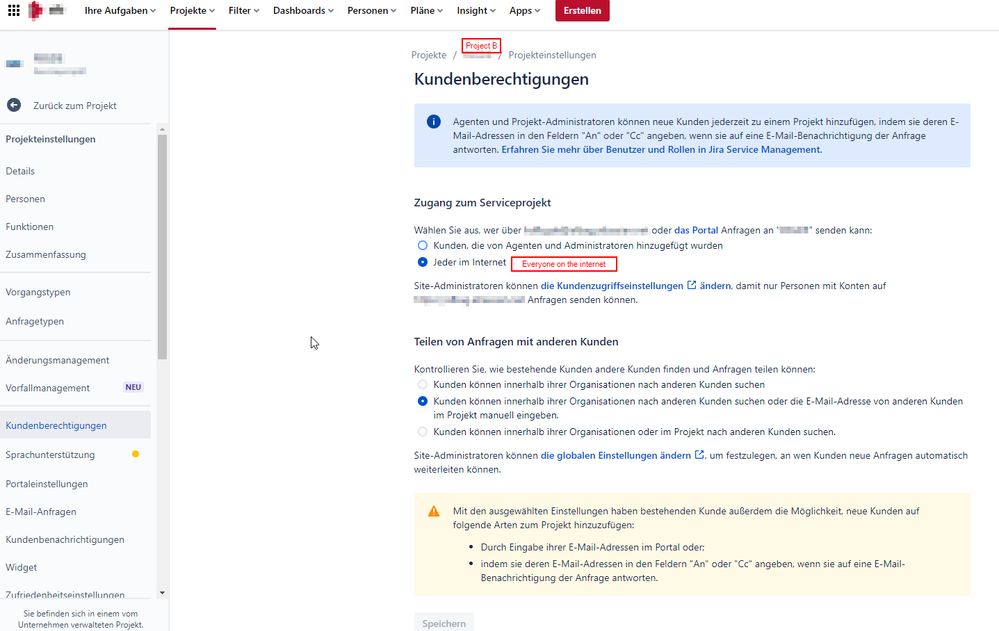Click the sidebar vertical scrollbar thumb
The width and height of the screenshot is (999, 631).
click(162, 247)
